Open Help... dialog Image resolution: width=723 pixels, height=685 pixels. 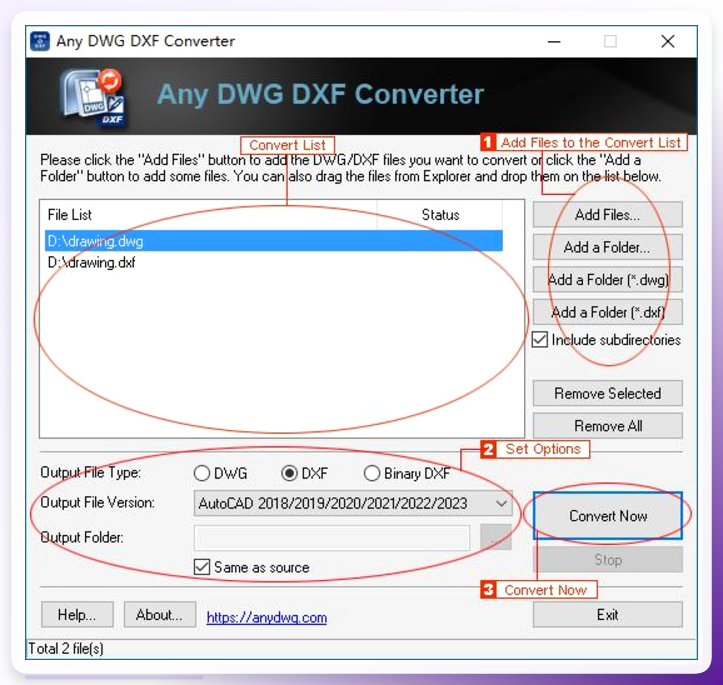[x=77, y=614]
